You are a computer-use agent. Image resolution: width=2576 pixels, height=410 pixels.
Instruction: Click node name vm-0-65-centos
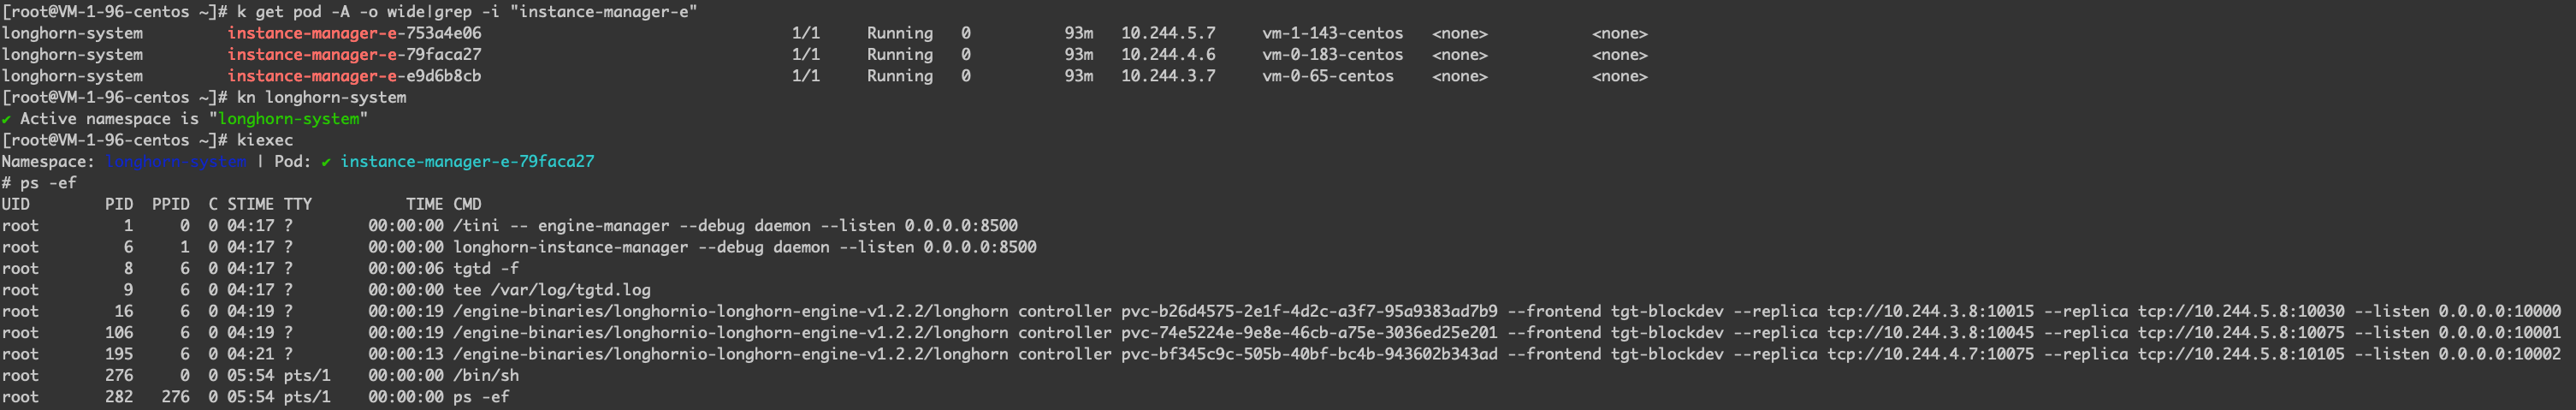point(1327,76)
